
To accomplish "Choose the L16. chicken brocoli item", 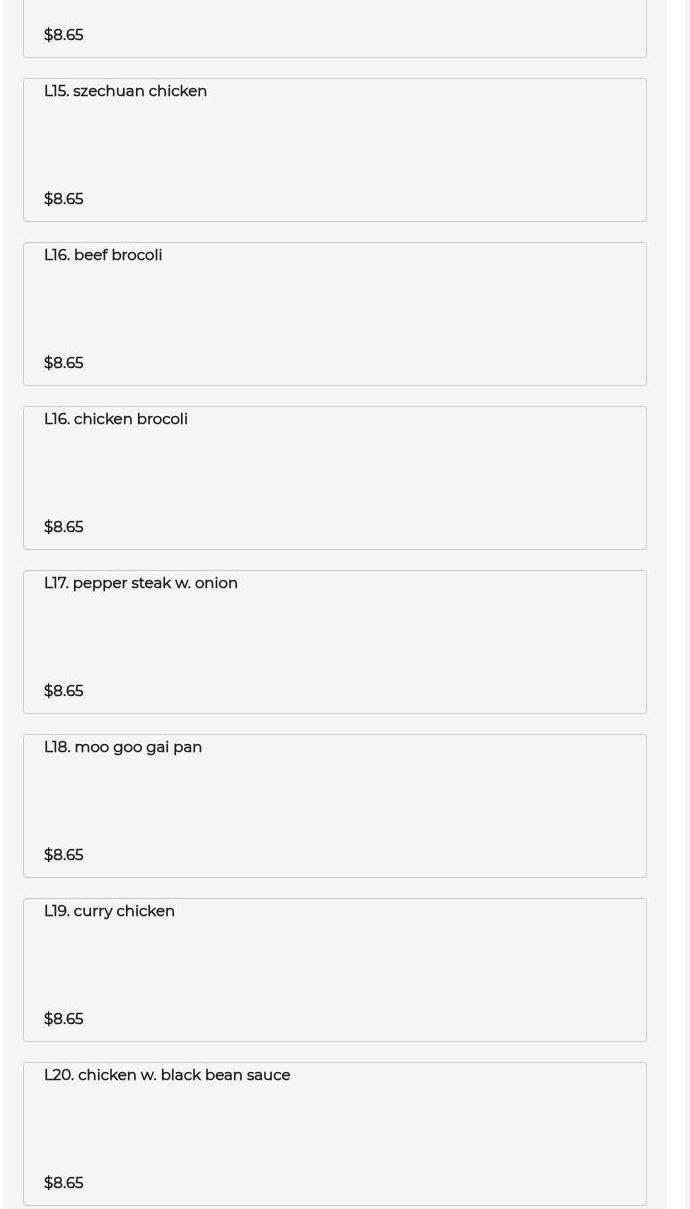I will pyautogui.click(x=335, y=478).
